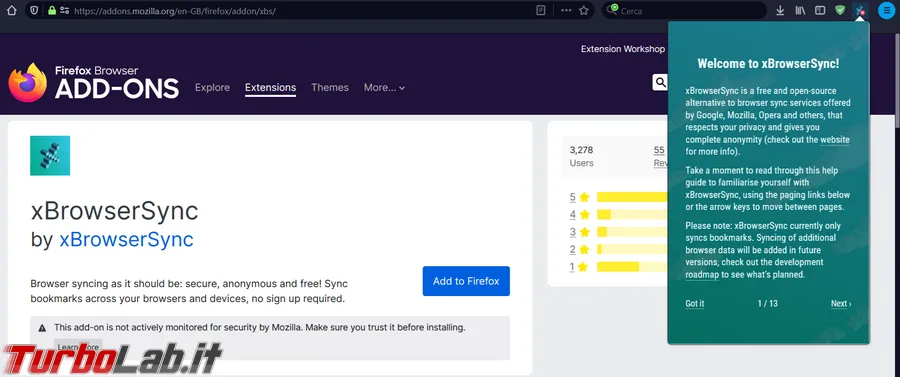
Task: Click the 3,278 Users count
Action: click(x=581, y=156)
